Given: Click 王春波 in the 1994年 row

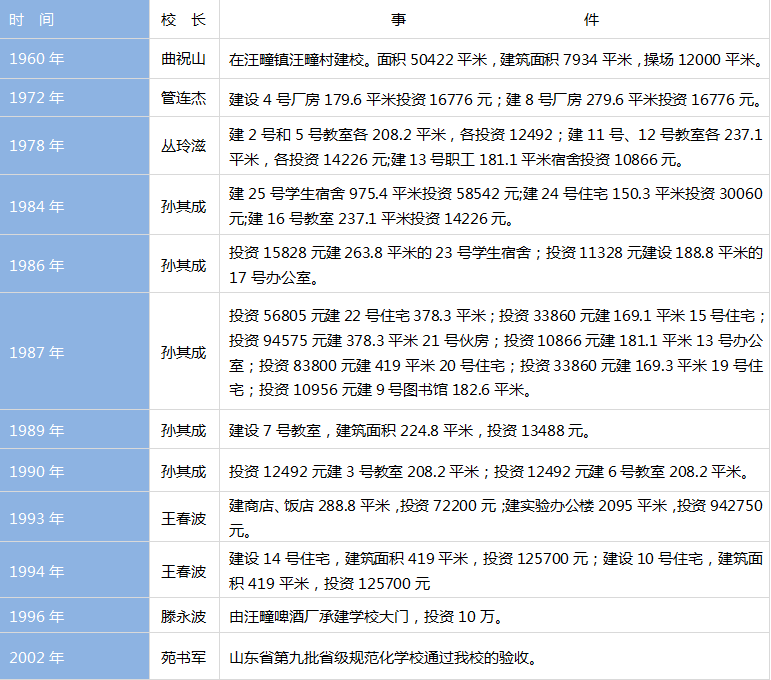Looking at the screenshot, I should (x=183, y=571).
